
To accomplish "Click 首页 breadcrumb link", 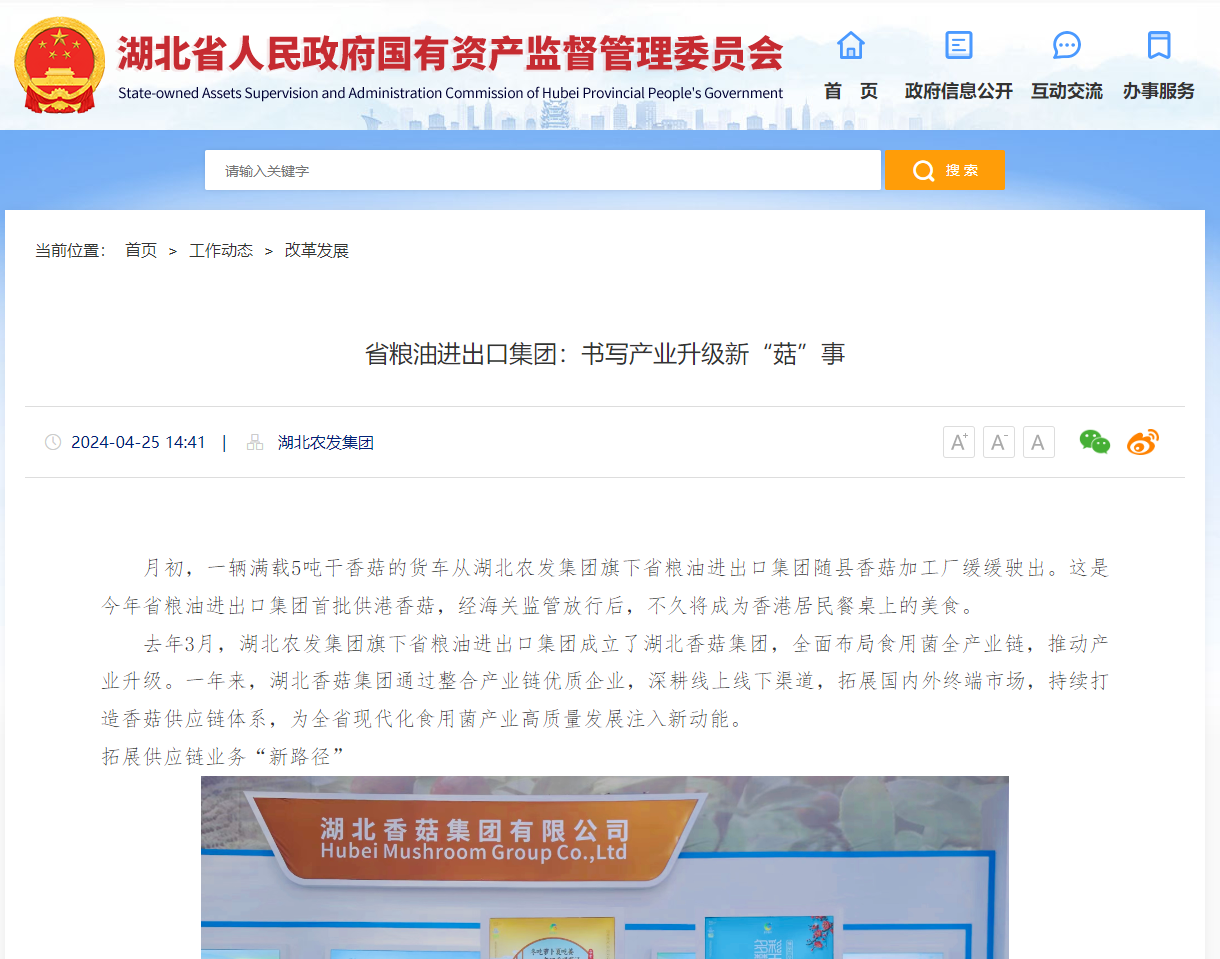I will 141,250.
